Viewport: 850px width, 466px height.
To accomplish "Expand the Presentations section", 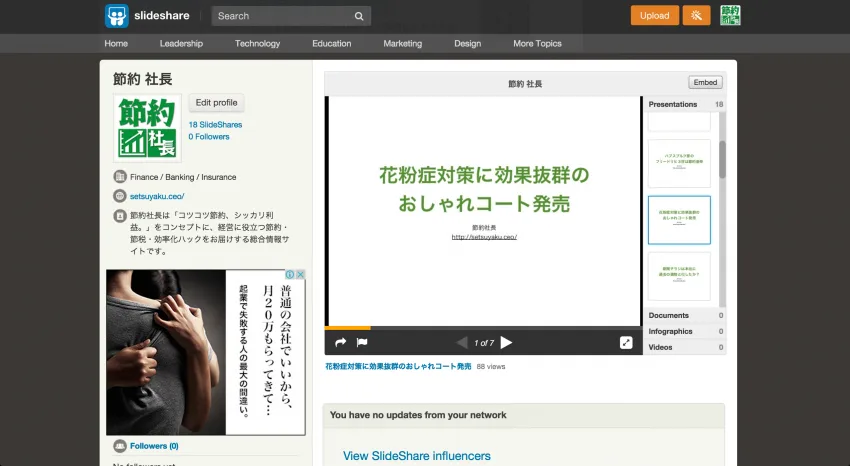I will pos(686,104).
